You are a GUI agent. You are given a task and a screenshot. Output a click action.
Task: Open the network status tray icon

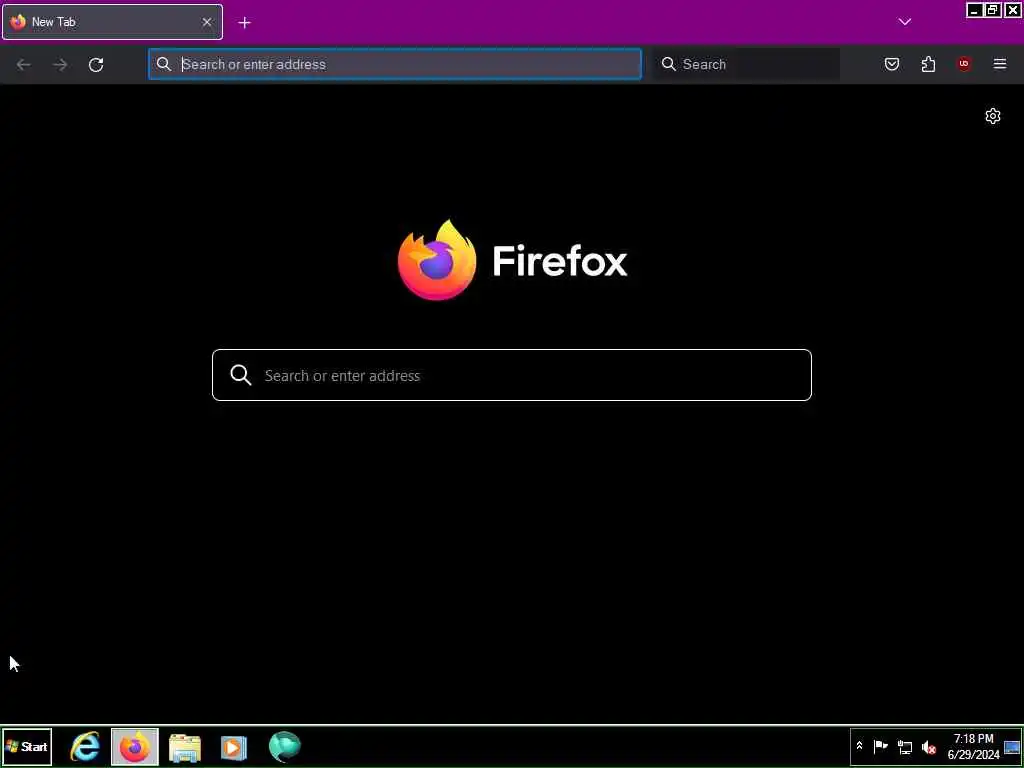pos(904,747)
